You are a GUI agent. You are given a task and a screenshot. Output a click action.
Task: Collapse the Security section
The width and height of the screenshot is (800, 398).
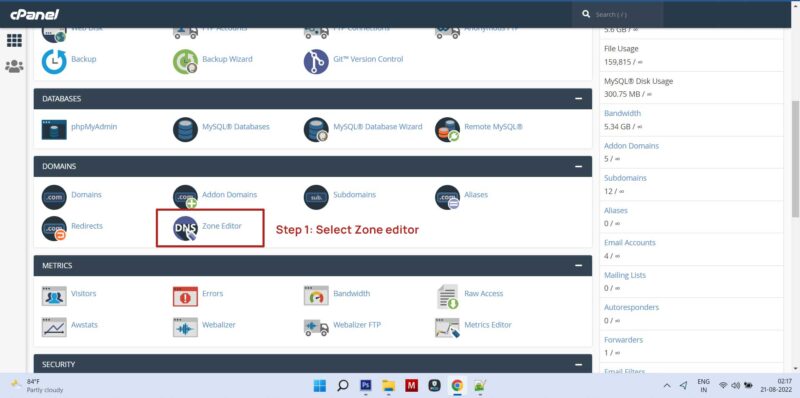(578, 364)
